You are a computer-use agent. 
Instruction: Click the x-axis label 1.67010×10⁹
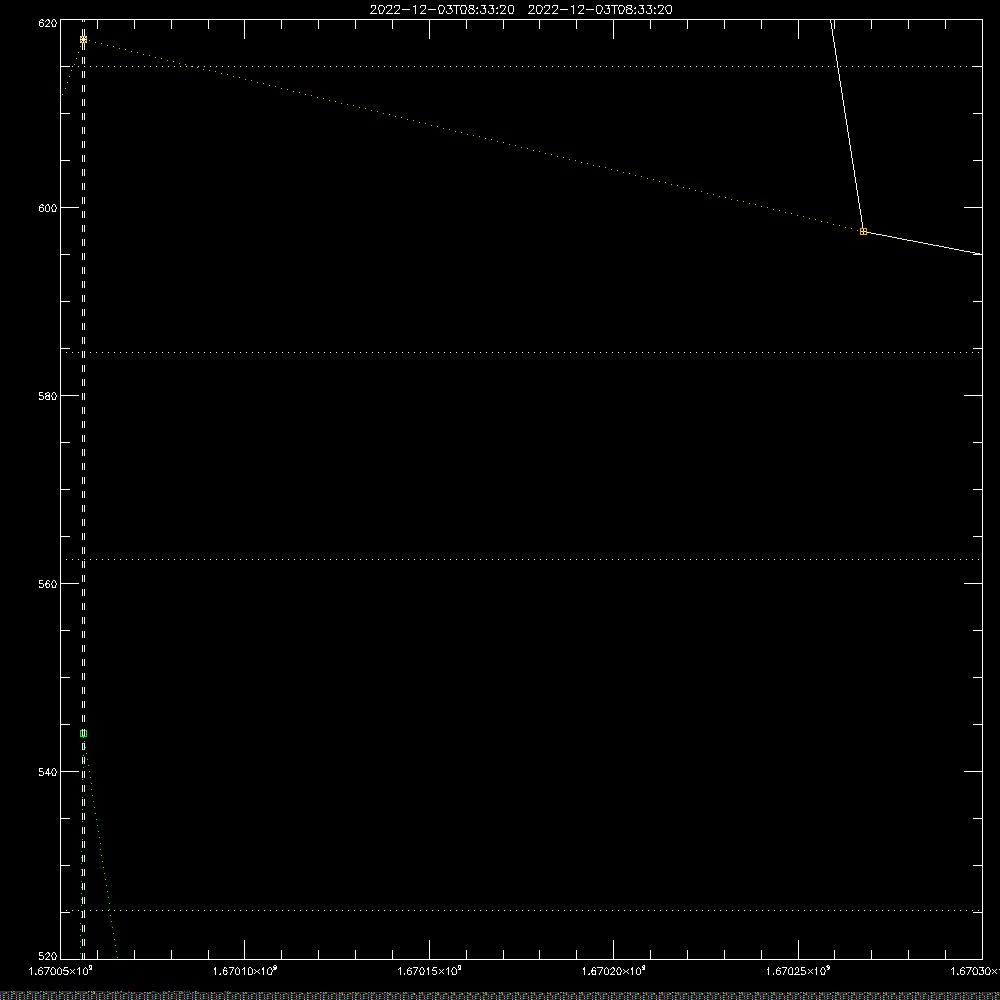[245, 971]
